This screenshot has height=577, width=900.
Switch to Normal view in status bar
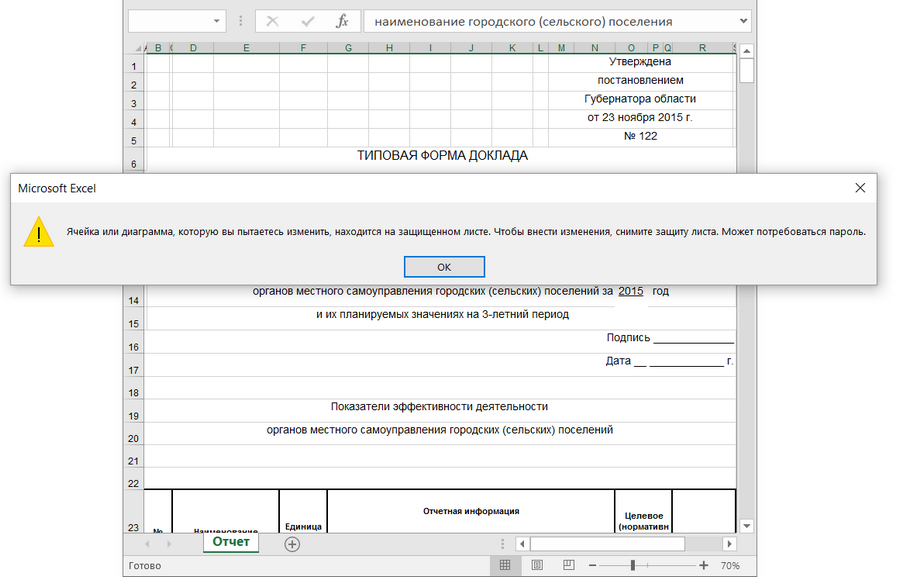point(505,565)
